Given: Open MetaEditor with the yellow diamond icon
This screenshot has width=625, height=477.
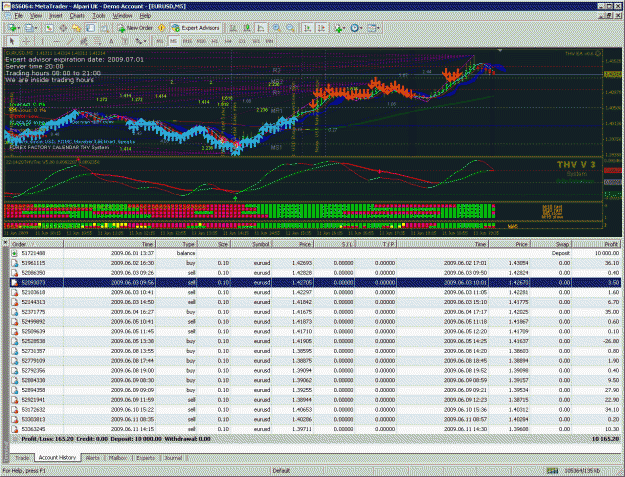Looking at the screenshot, I should [161, 28].
